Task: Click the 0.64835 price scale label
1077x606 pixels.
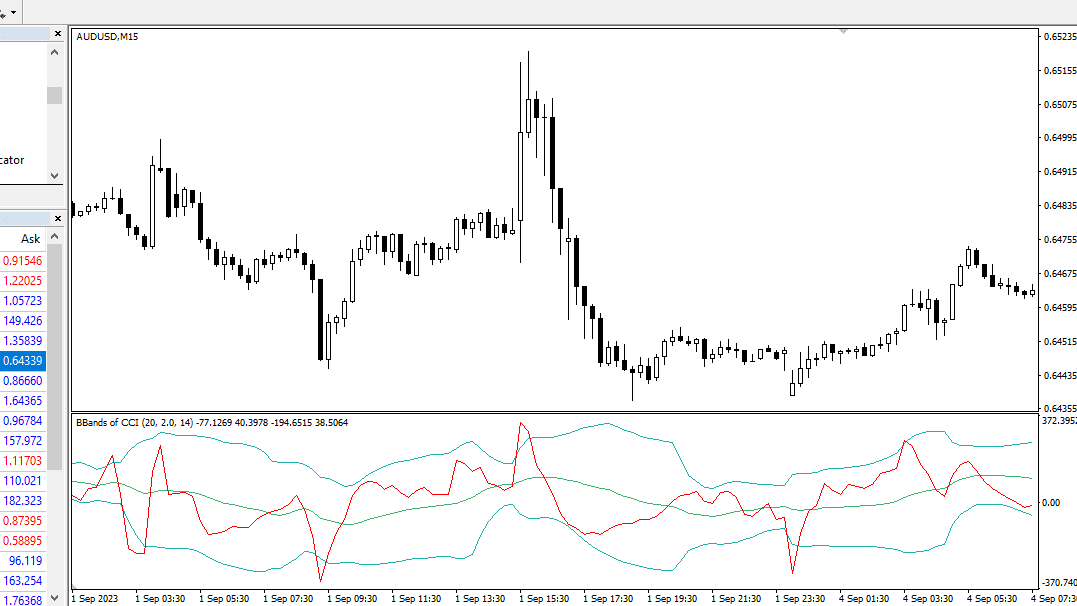Action: tap(1060, 205)
